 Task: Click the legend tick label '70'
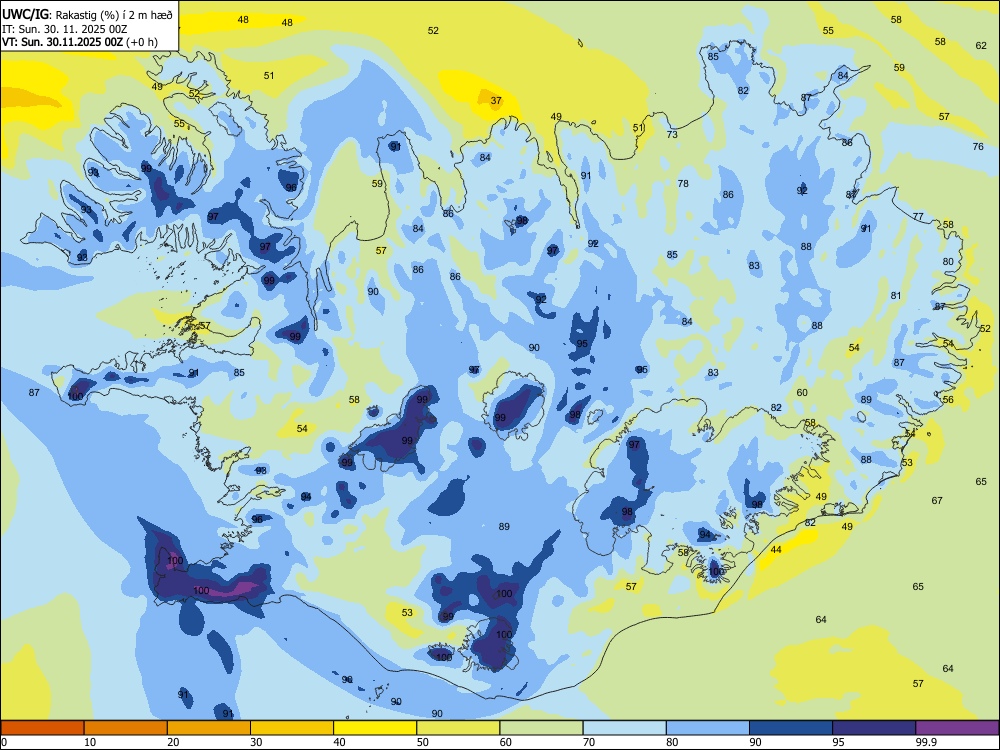point(589,742)
